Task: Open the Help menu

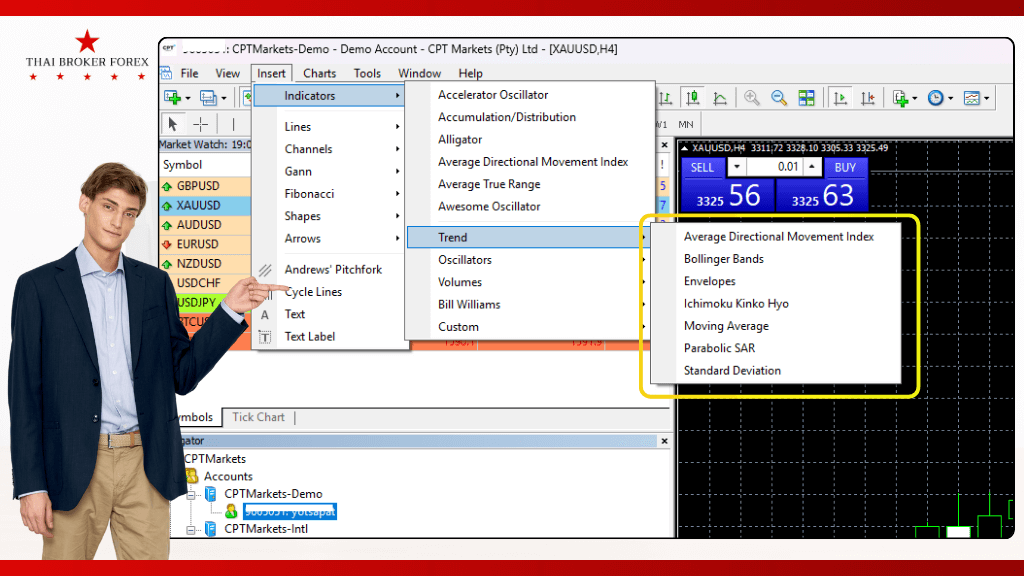Action: [x=470, y=73]
